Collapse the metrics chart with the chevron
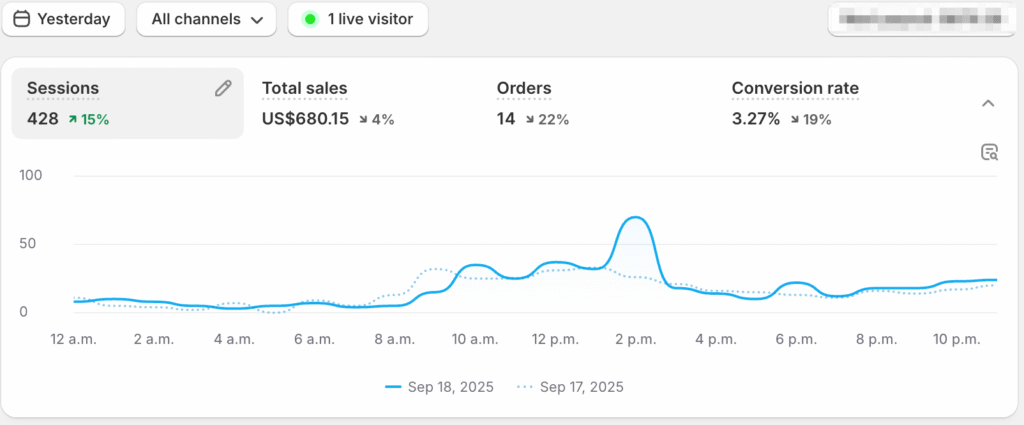 [x=988, y=103]
